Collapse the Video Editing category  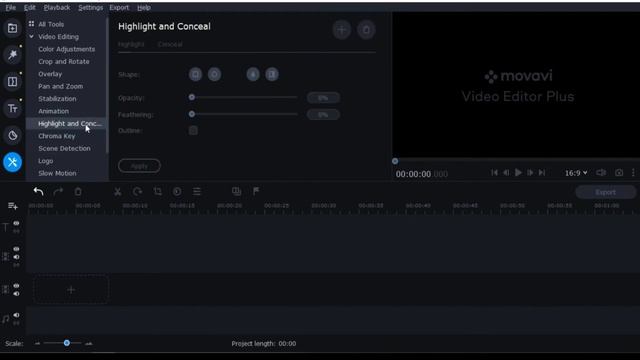(x=31, y=37)
